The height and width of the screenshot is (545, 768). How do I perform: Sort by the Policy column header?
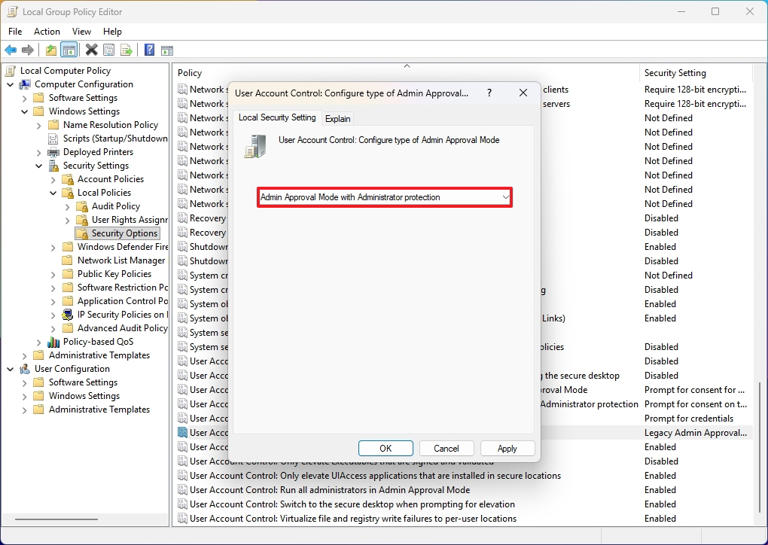[406, 73]
